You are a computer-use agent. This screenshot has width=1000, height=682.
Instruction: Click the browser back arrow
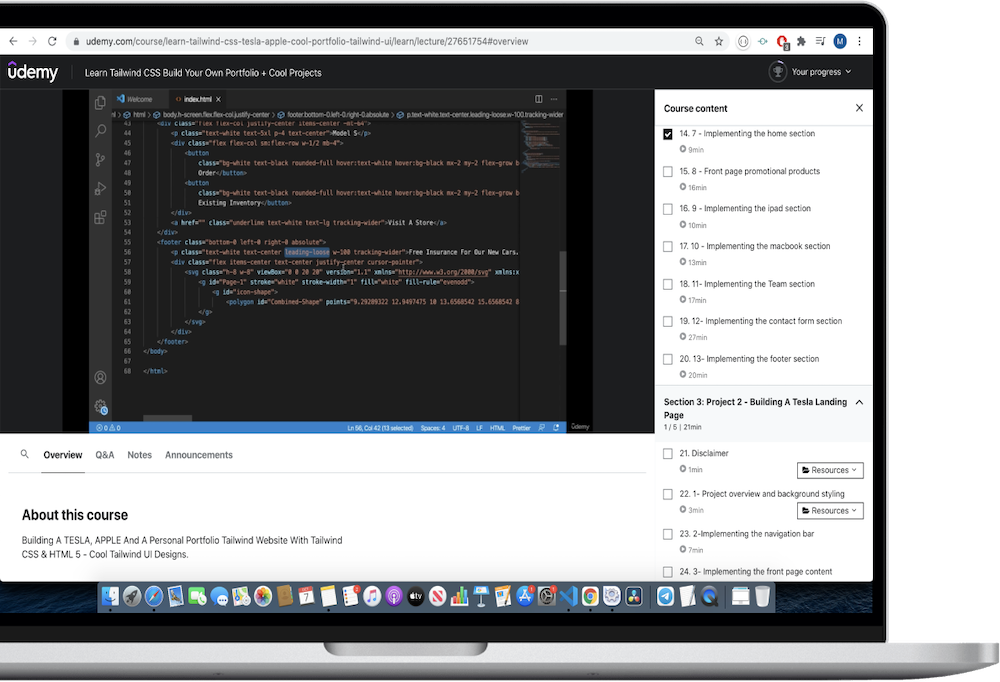pos(12,41)
